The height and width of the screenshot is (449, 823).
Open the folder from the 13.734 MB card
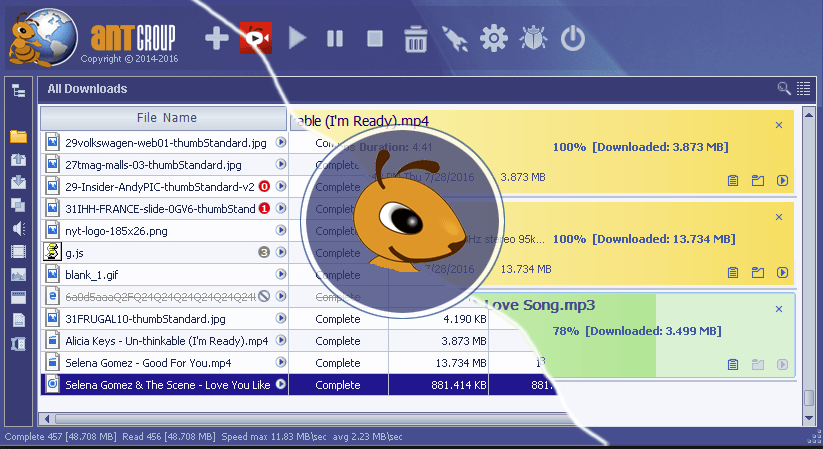coord(758,273)
